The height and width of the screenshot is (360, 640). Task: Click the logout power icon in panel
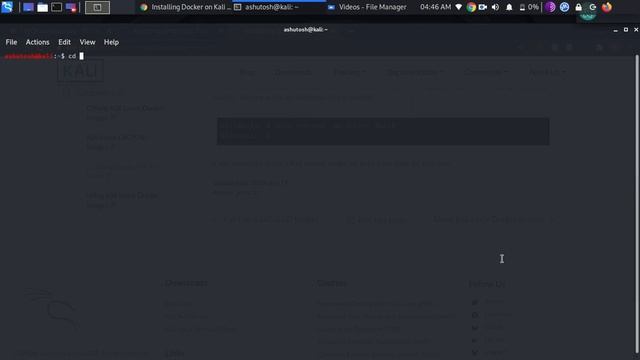pos(593,7)
